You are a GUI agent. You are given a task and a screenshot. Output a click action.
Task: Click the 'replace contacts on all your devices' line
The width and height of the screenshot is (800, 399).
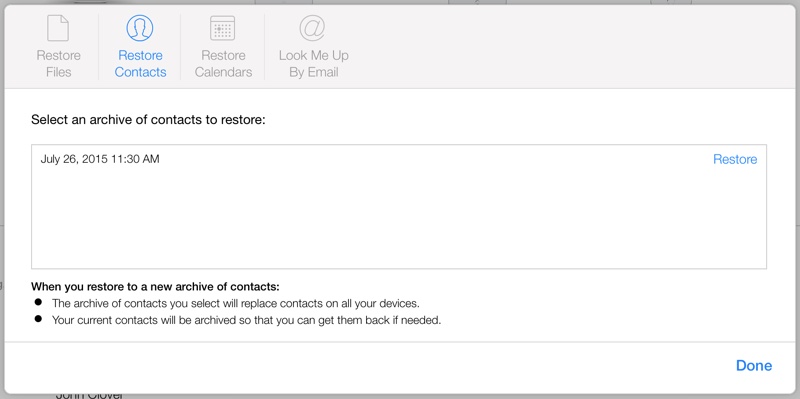236,303
